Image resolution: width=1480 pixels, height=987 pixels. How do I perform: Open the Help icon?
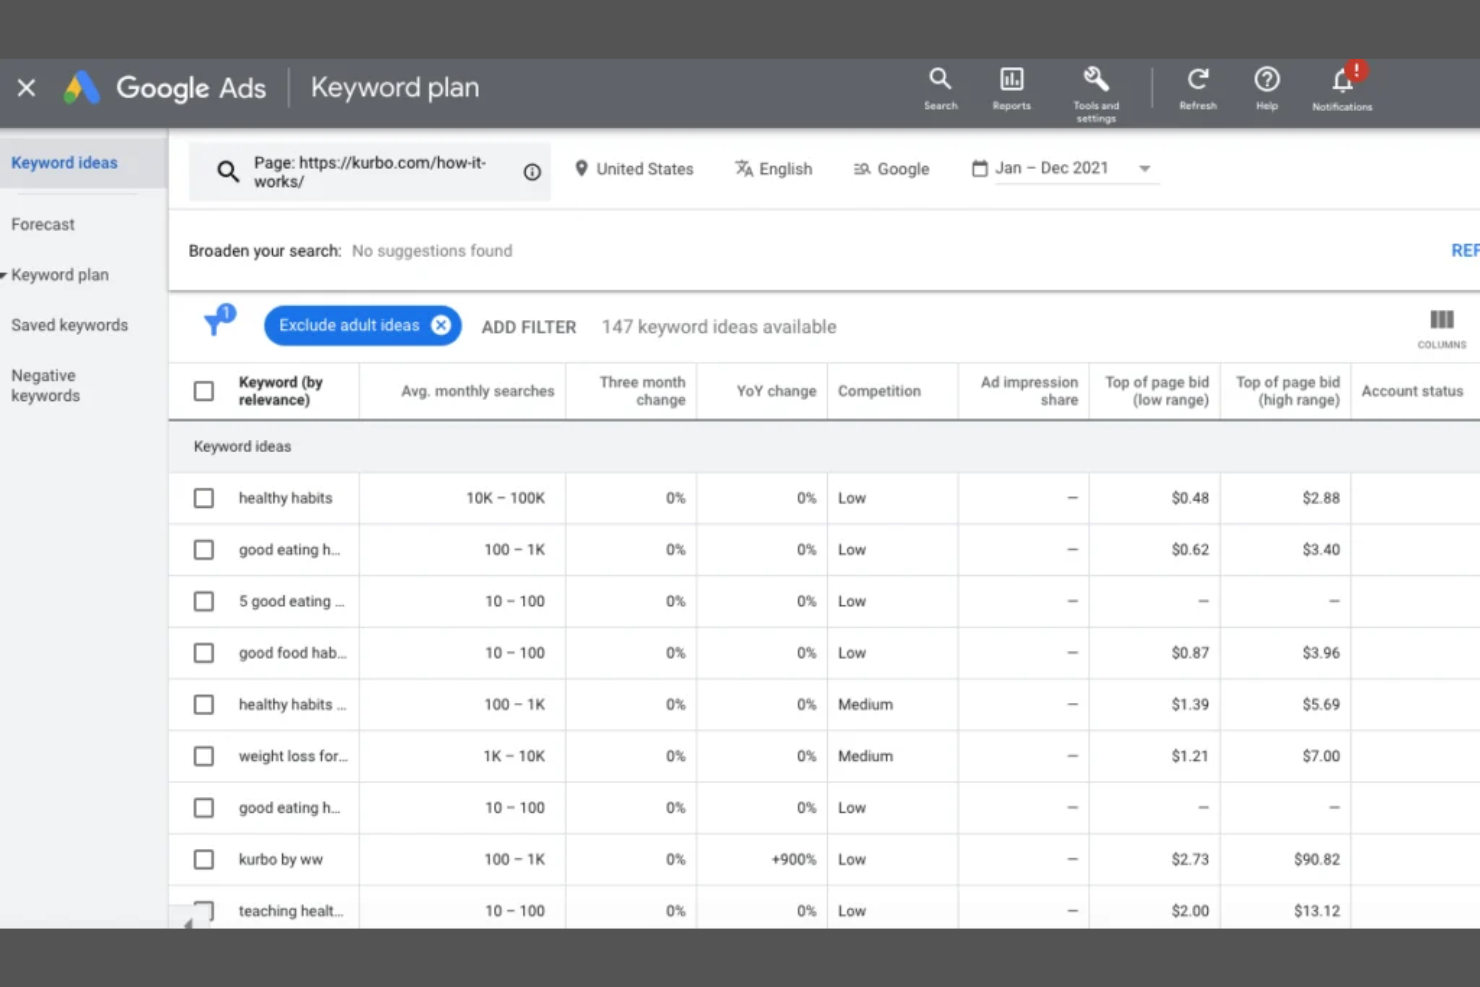1266,78
